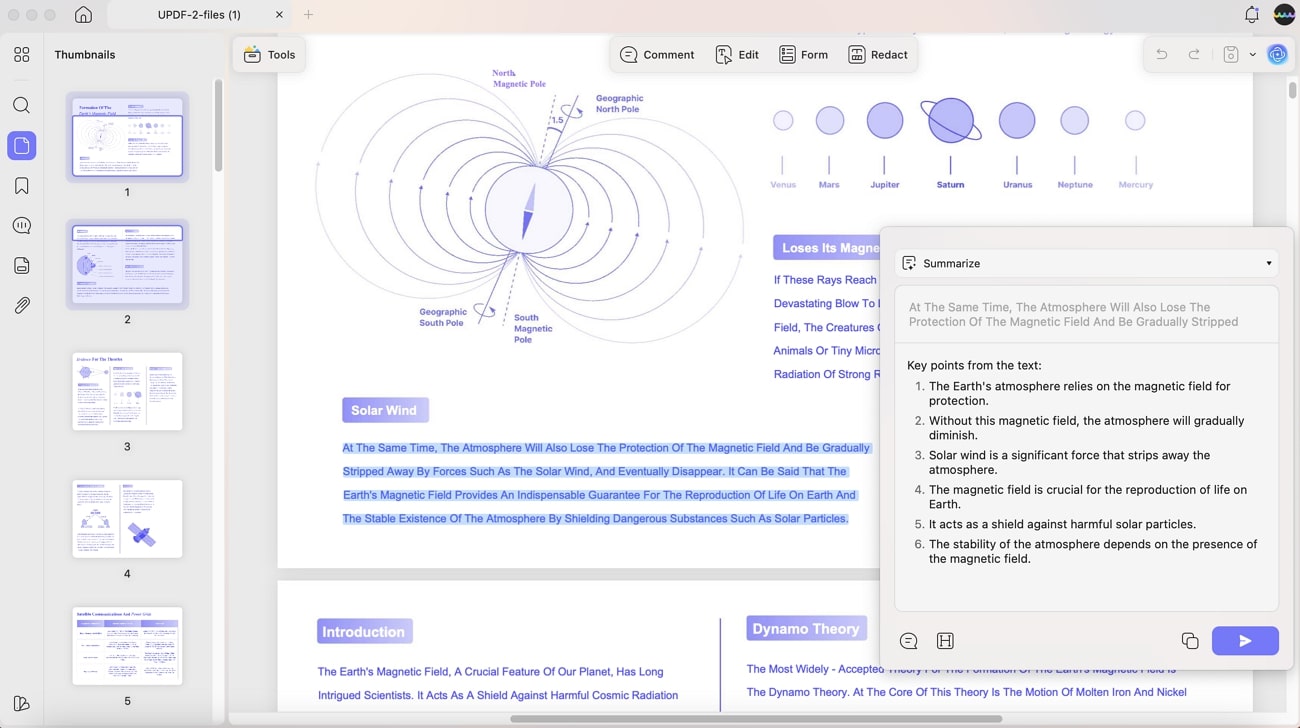1300x728 pixels.
Task: Open the Redact tool
Action: [x=878, y=55]
